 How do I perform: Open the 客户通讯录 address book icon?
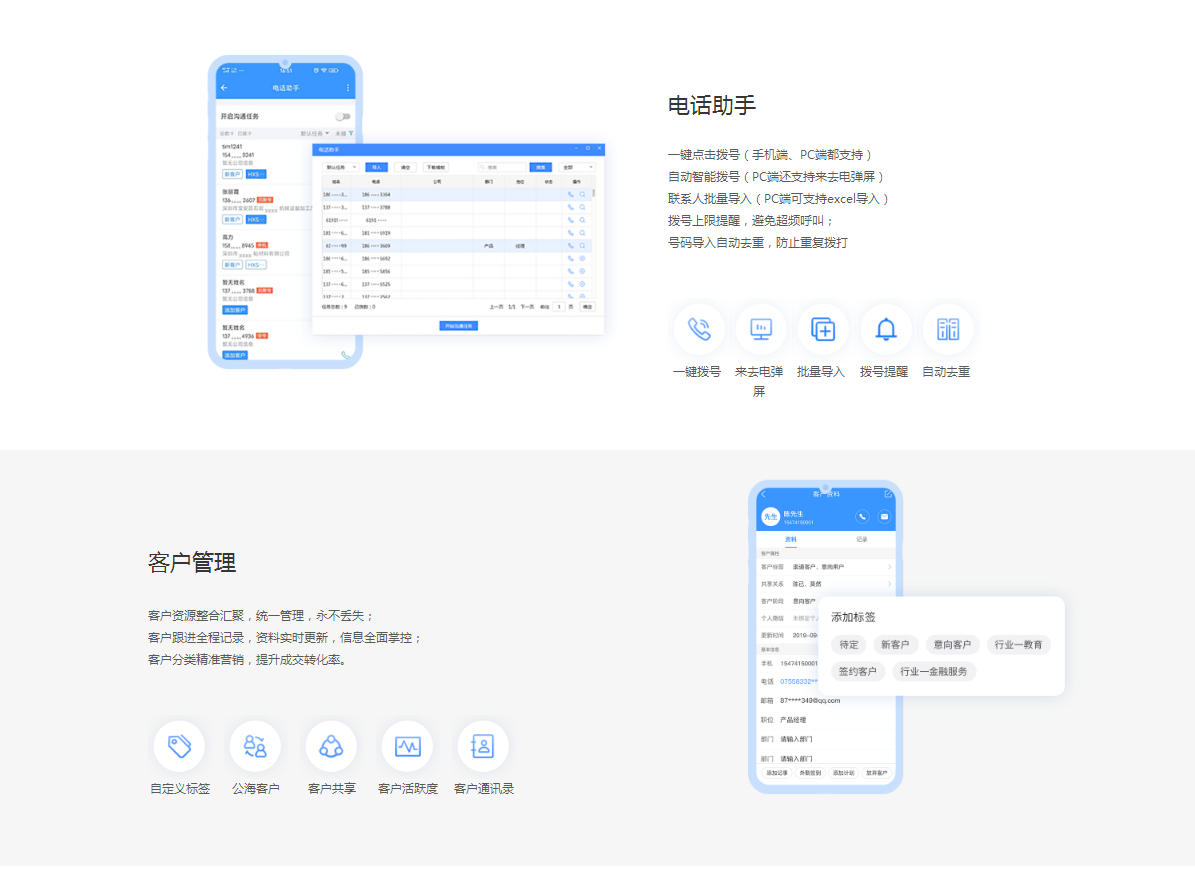point(483,746)
